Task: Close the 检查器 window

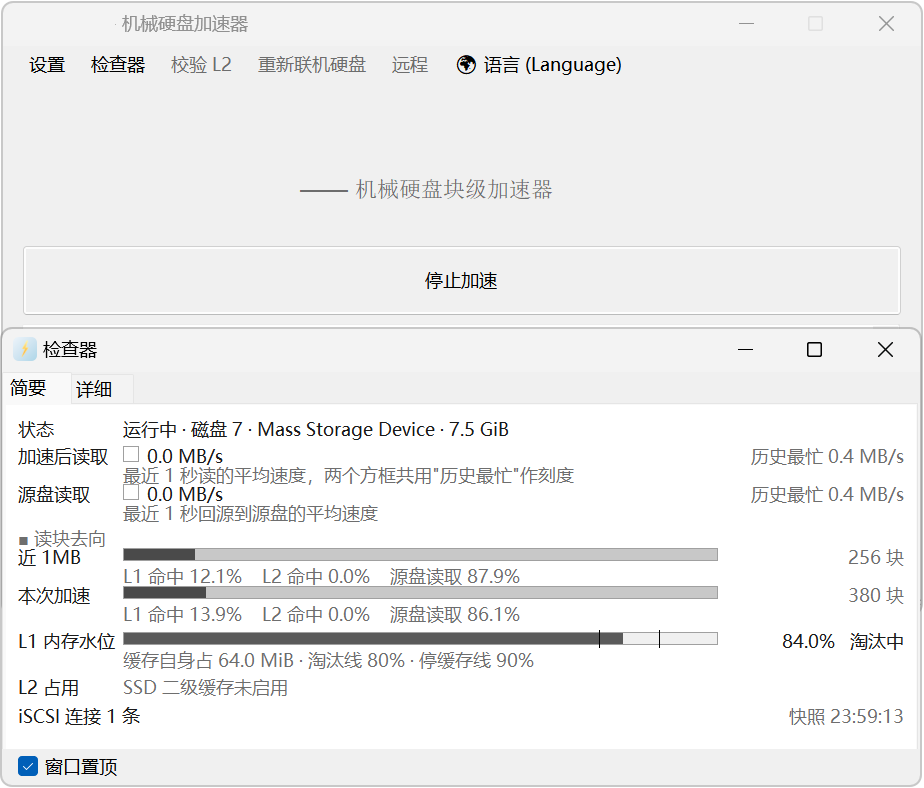Action: coord(885,350)
